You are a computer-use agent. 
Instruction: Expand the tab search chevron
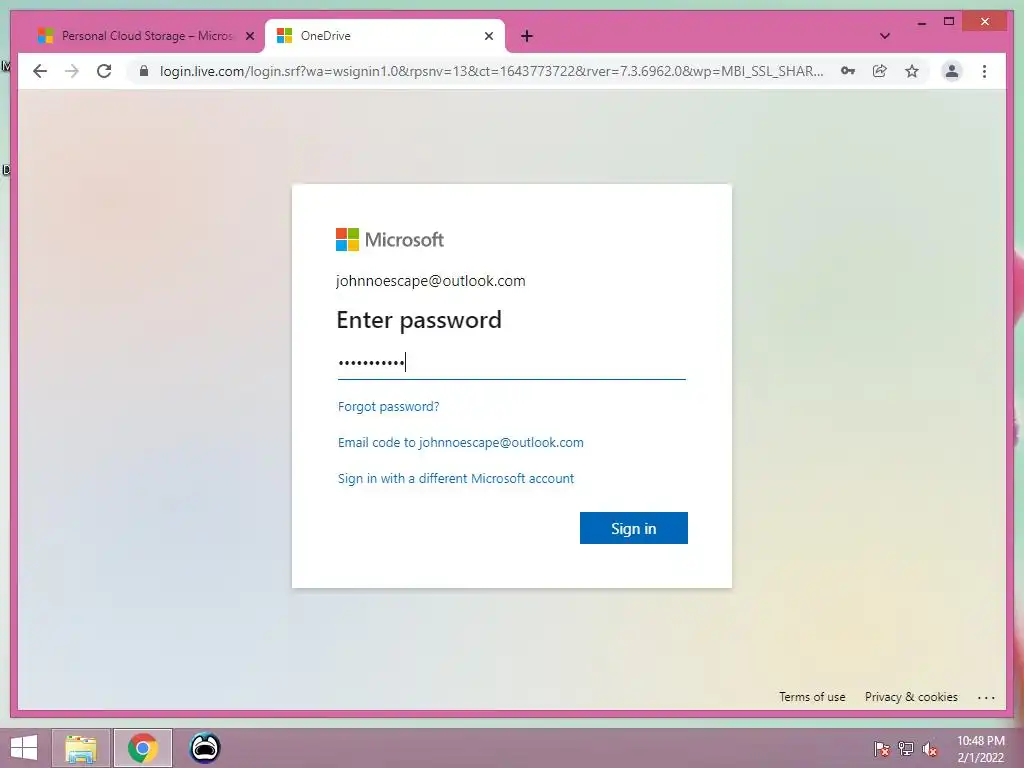[x=885, y=36]
